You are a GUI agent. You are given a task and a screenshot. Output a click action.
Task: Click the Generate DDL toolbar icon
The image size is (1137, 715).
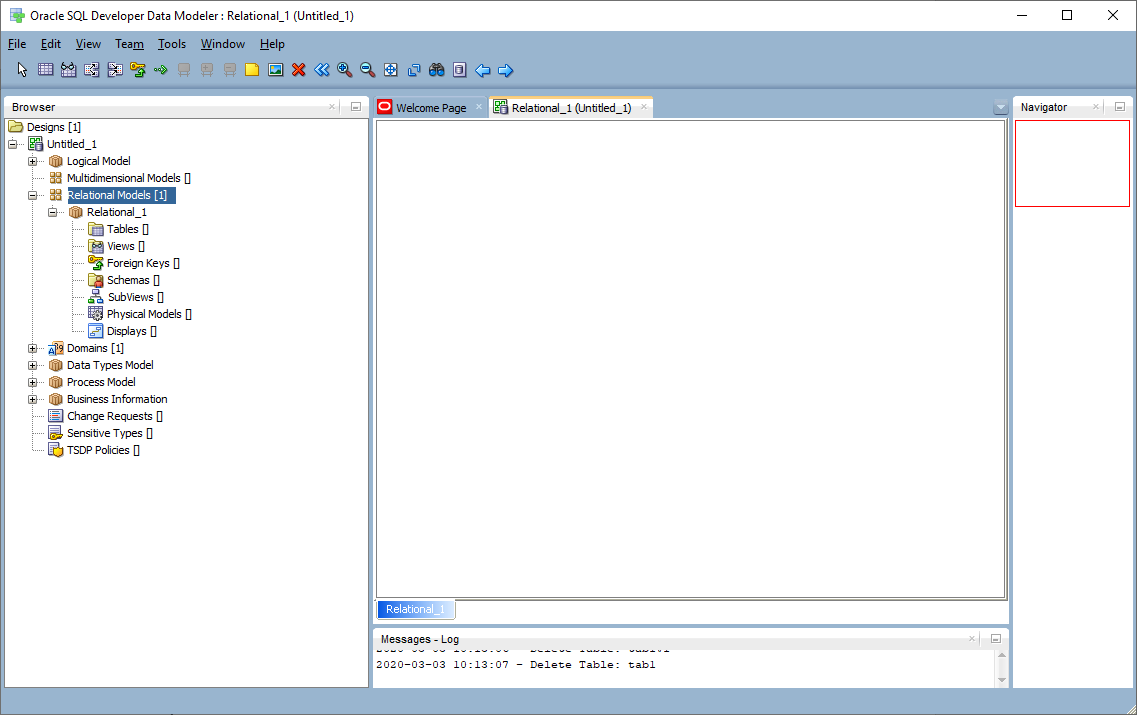(460, 70)
